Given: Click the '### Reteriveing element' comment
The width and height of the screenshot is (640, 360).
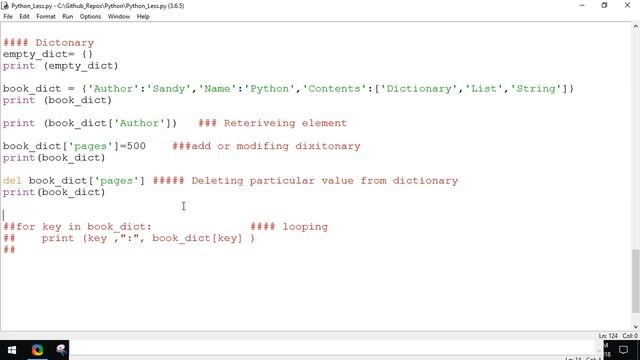Looking at the screenshot, I should pos(273,123).
